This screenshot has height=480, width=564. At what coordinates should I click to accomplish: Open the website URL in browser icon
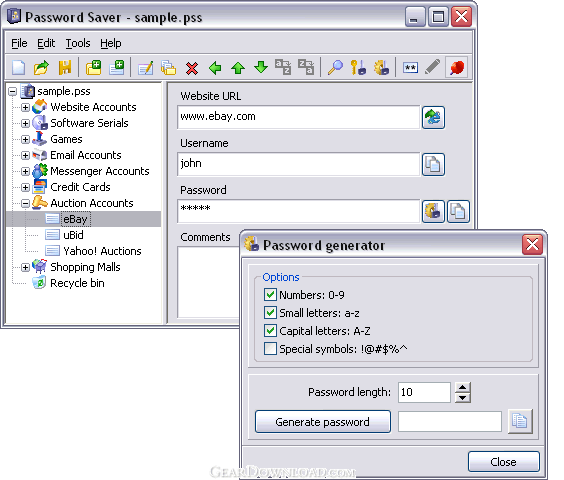point(433,117)
